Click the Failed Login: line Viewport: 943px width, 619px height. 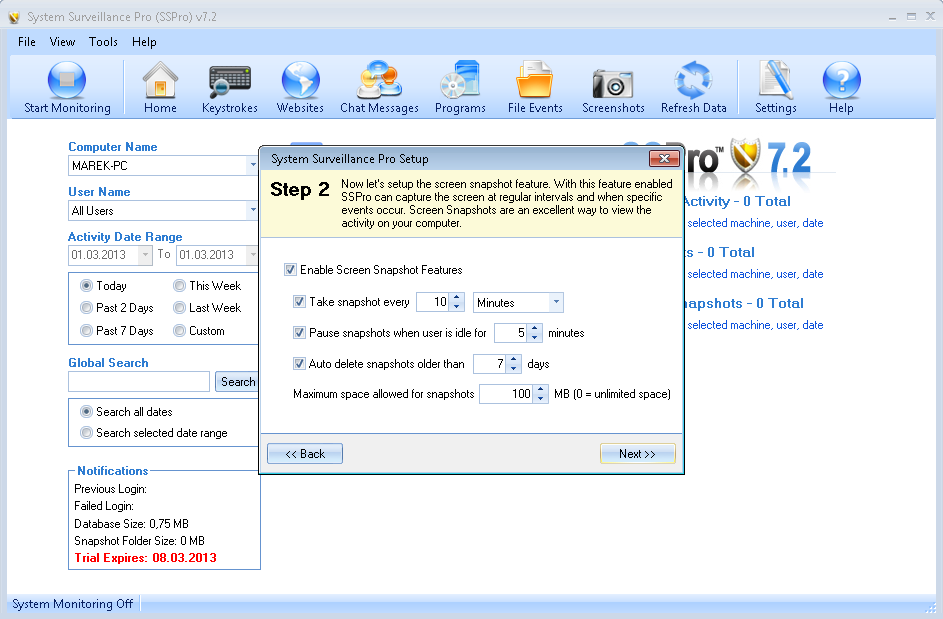[103, 506]
